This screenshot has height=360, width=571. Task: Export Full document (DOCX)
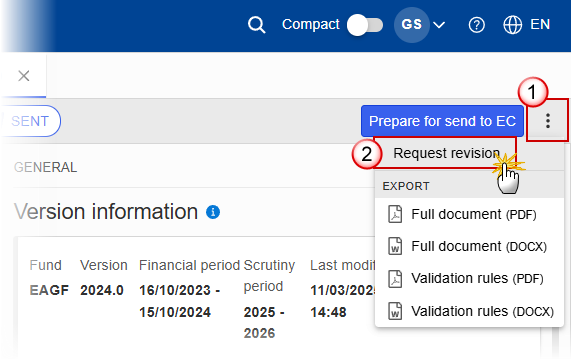tap(469, 246)
